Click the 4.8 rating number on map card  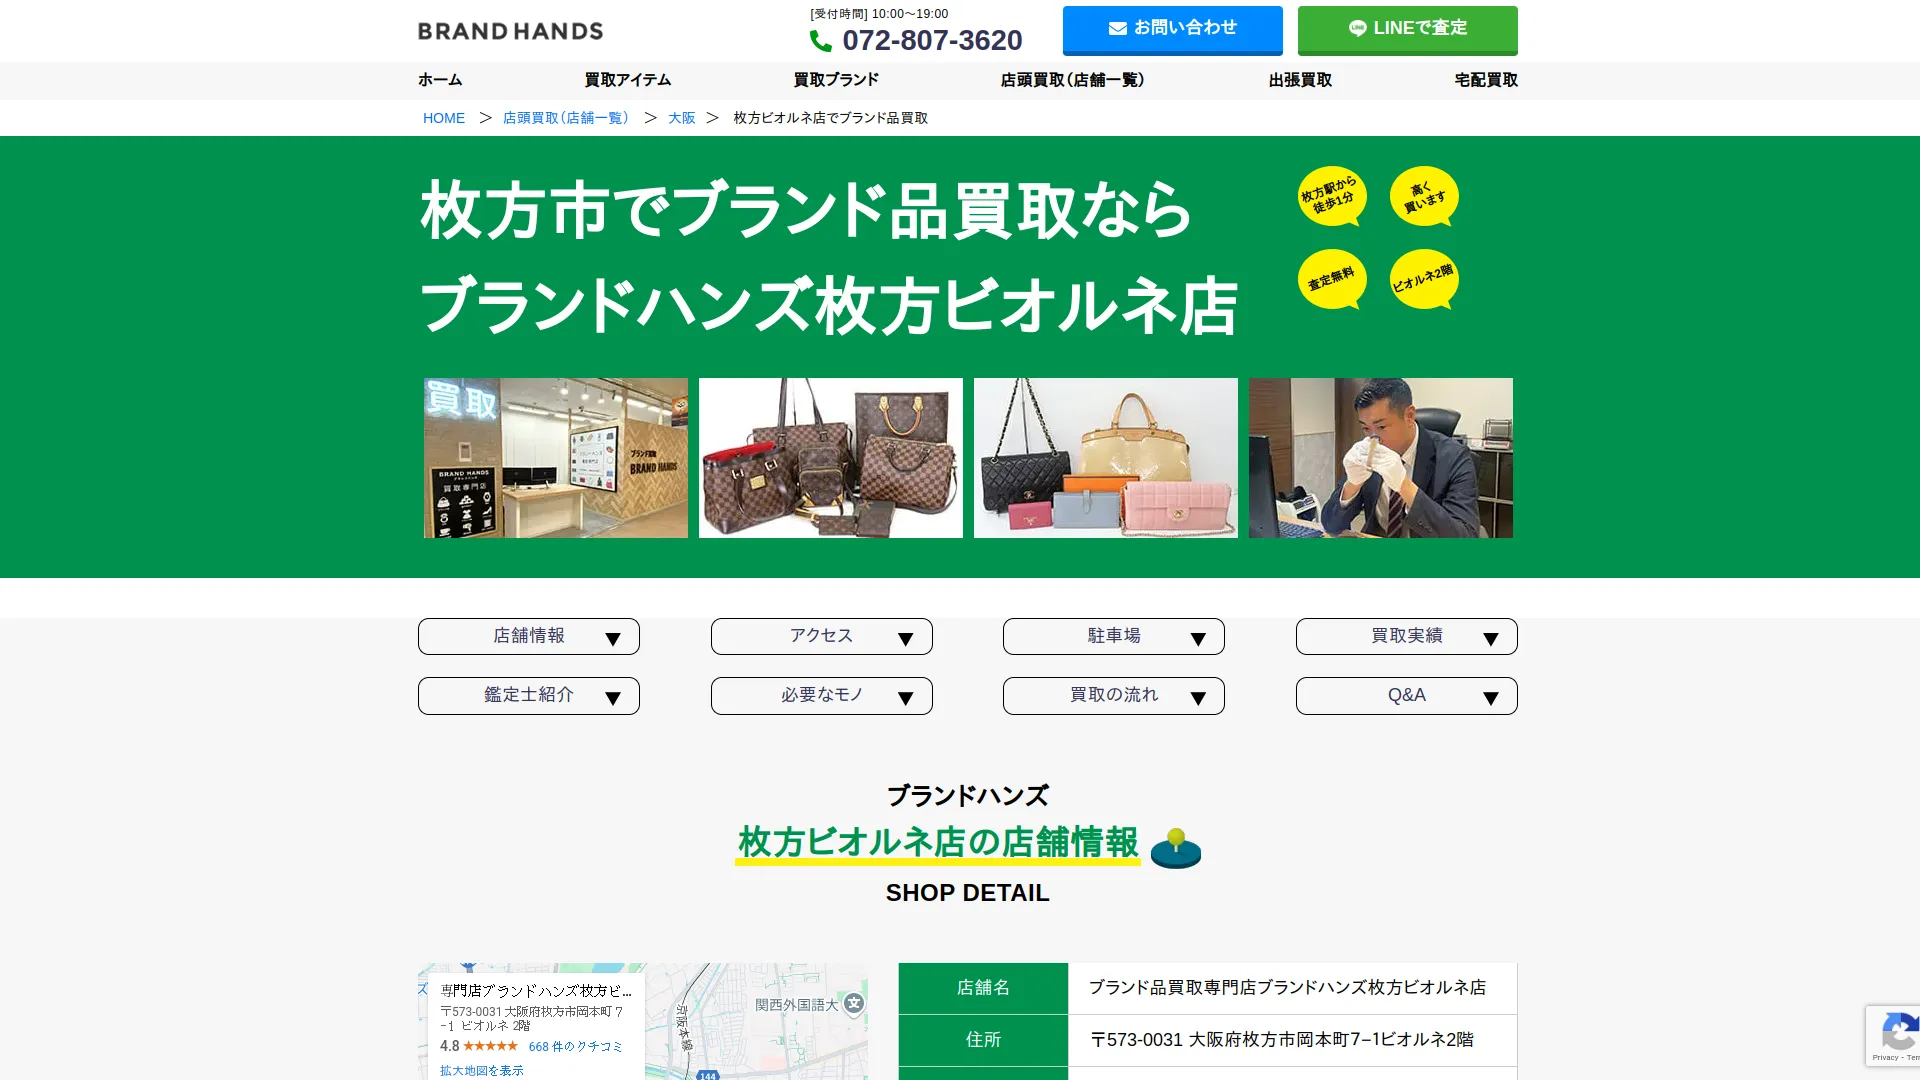pos(449,1046)
